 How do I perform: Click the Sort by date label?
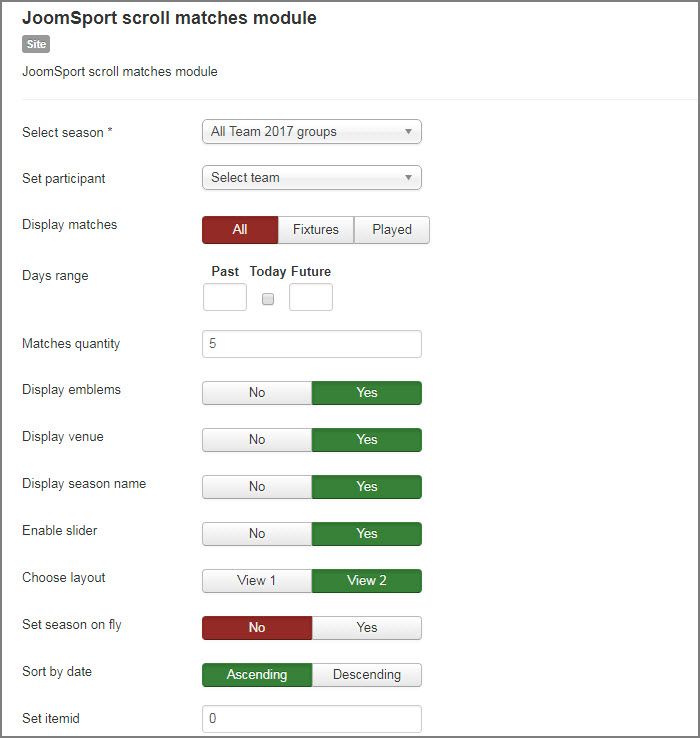[57, 672]
